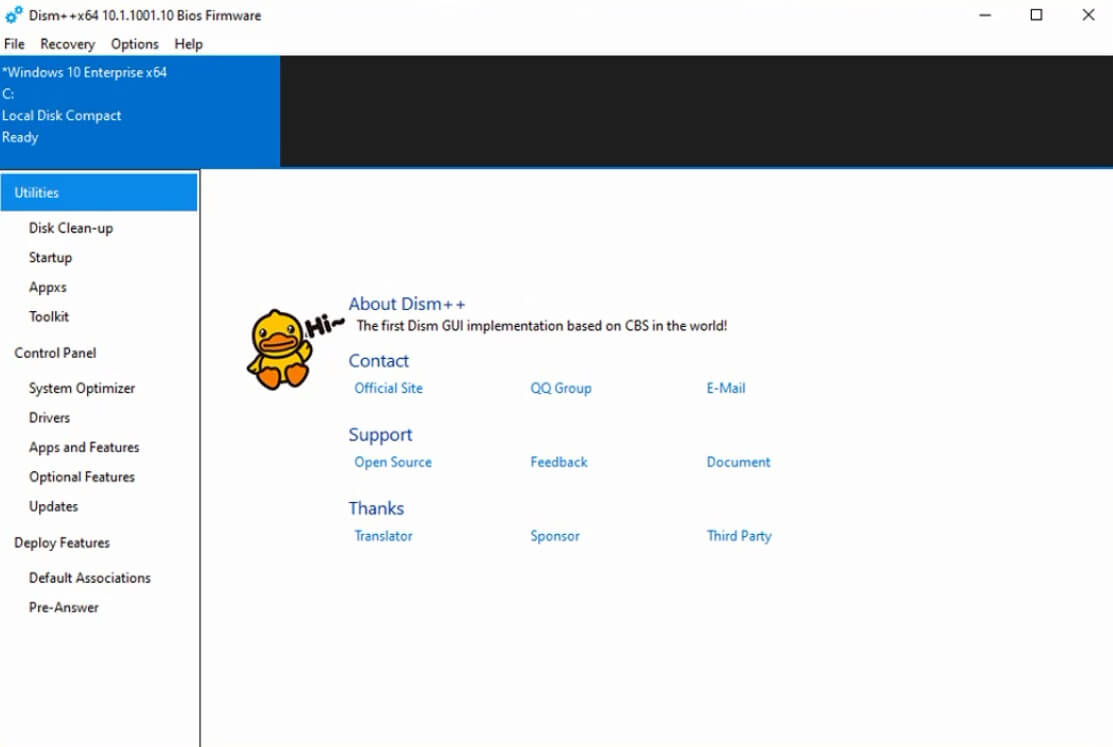Open the Toolkit section

coord(49,317)
